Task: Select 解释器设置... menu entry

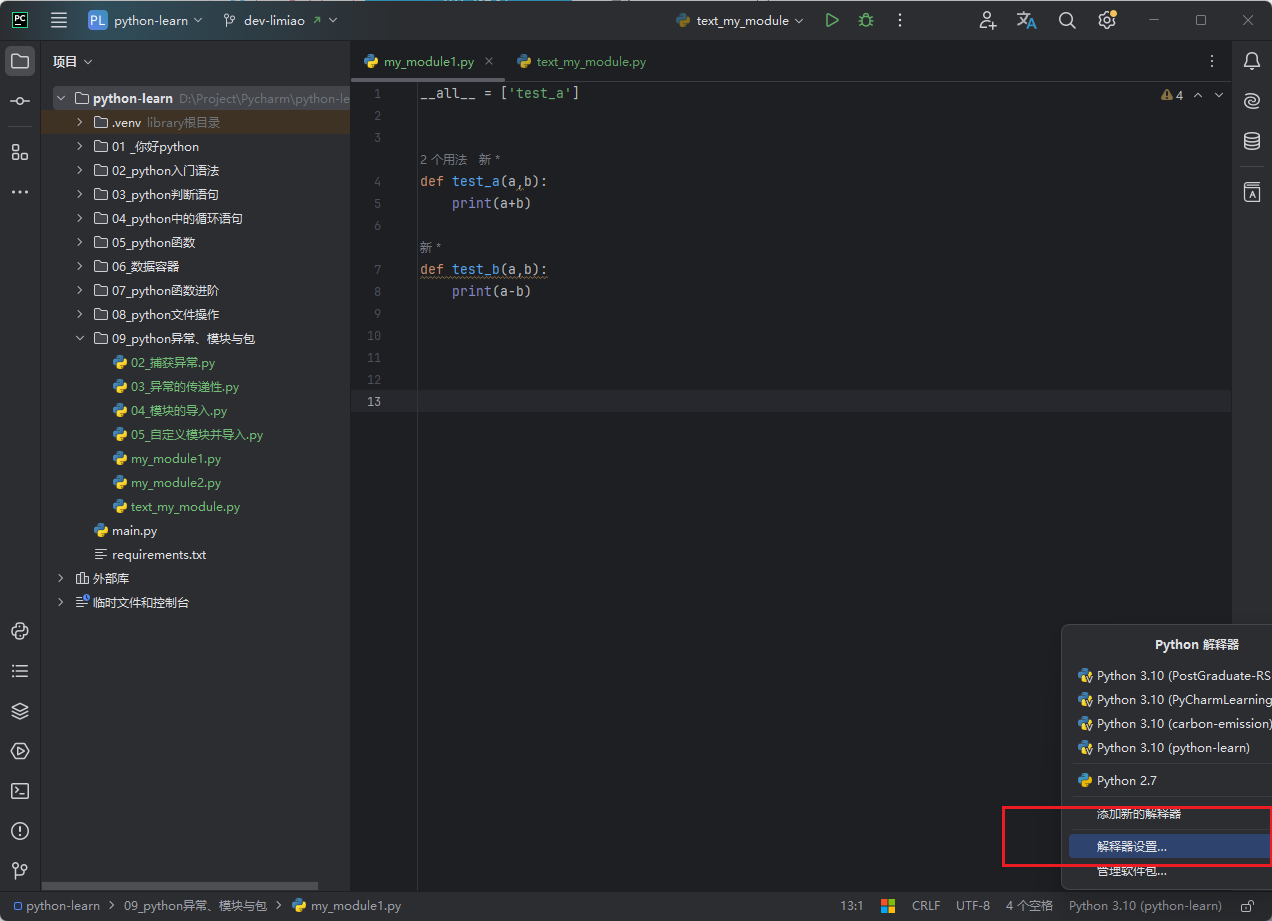Action: 1170,846
